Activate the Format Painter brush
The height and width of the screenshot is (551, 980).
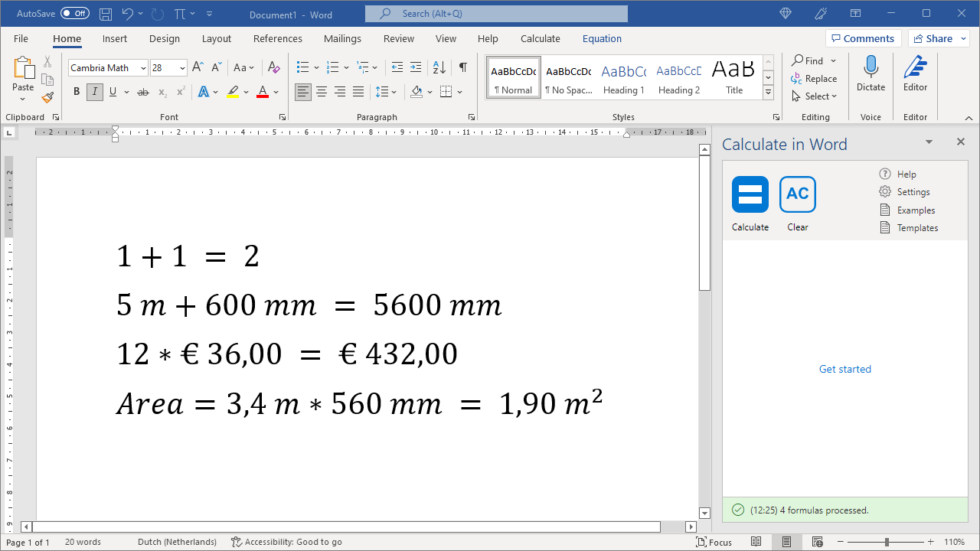(x=48, y=97)
